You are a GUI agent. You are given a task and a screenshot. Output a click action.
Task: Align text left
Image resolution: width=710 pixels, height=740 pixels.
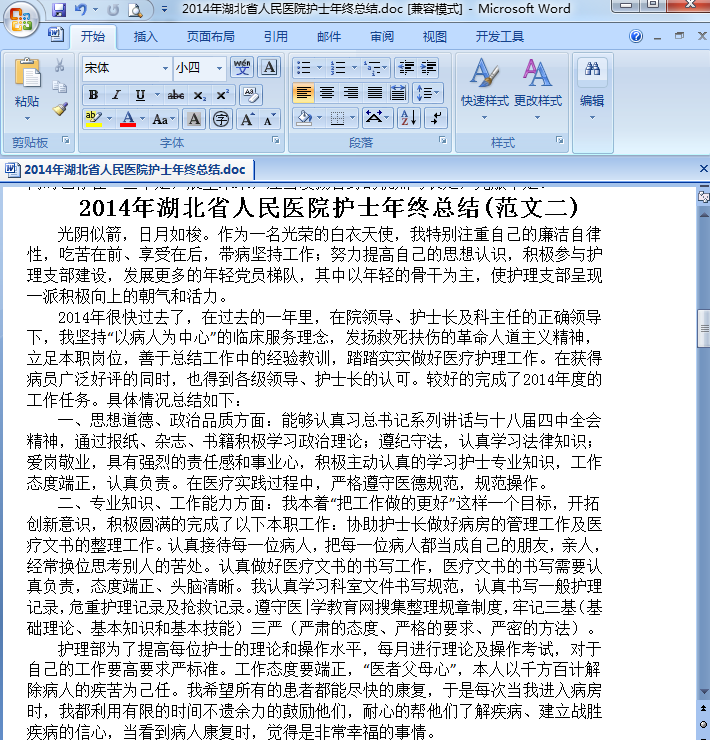tap(303, 92)
